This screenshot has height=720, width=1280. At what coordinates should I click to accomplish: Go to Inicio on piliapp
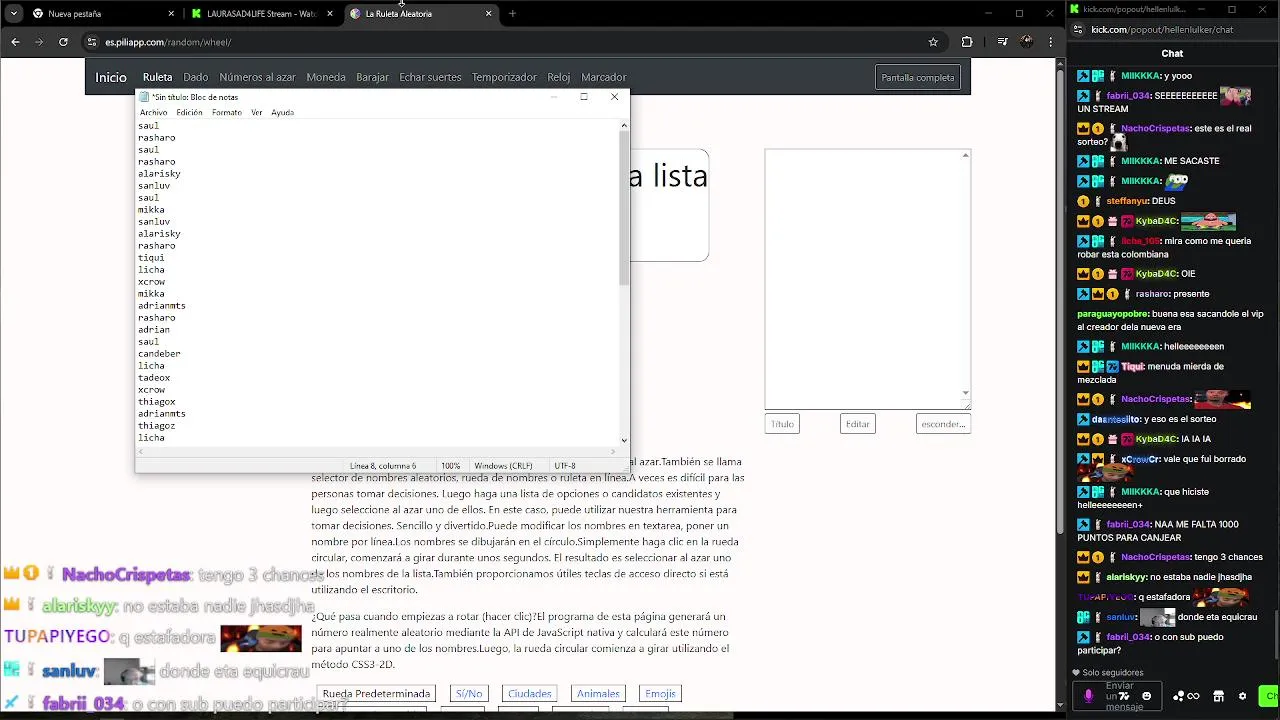[x=111, y=77]
